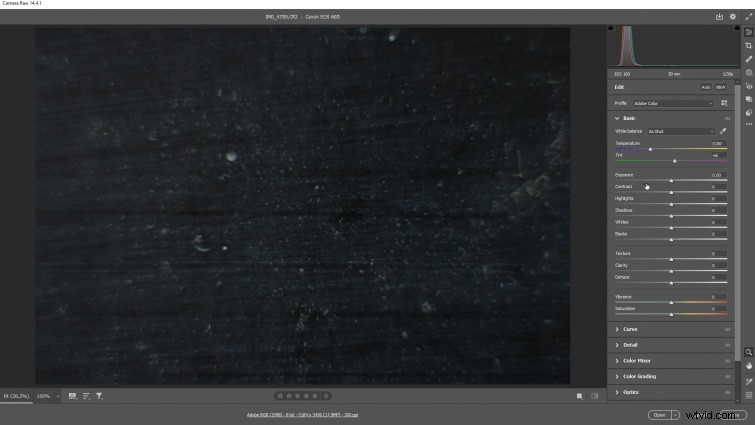
Task: Click the 100% zoom button
Action: click(43, 396)
